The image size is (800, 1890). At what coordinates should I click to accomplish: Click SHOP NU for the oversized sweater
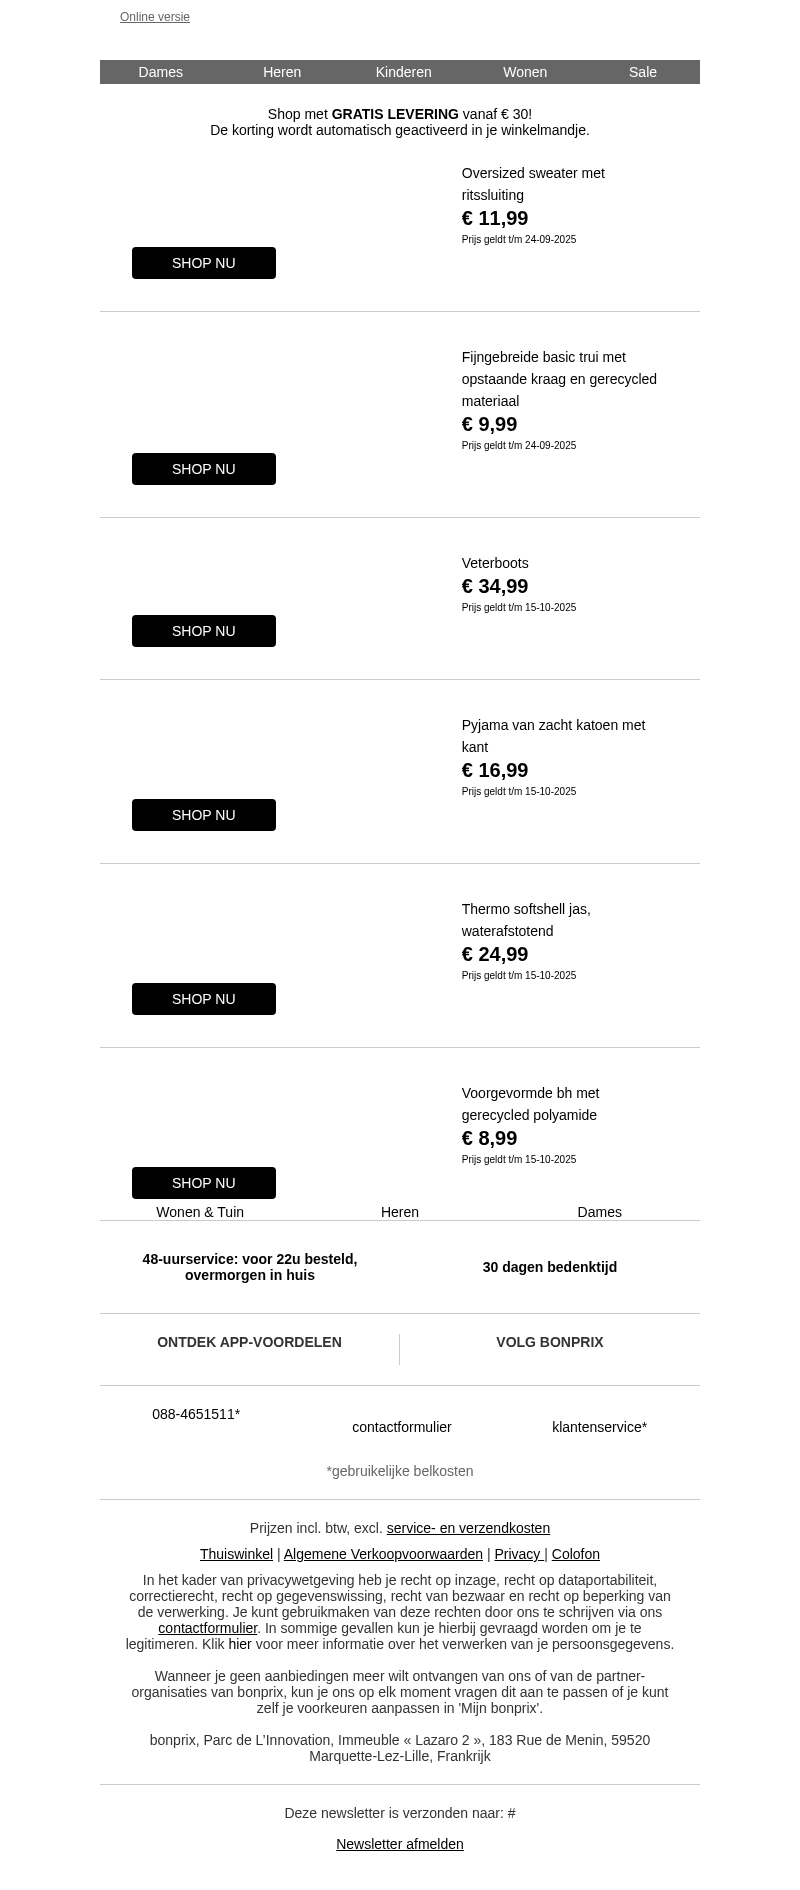[204, 263]
